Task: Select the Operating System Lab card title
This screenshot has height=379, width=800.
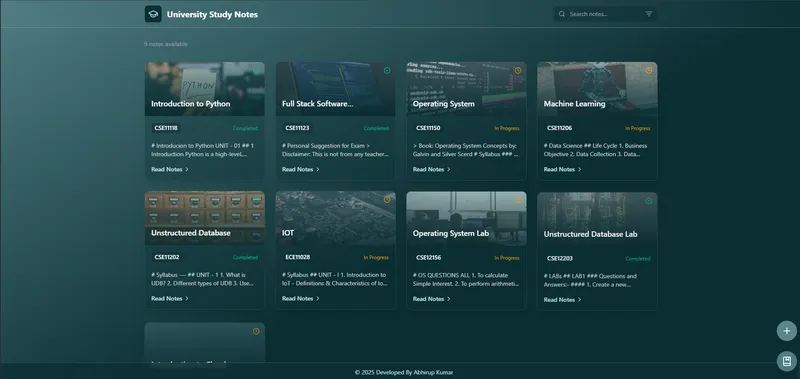Action: click(451, 233)
